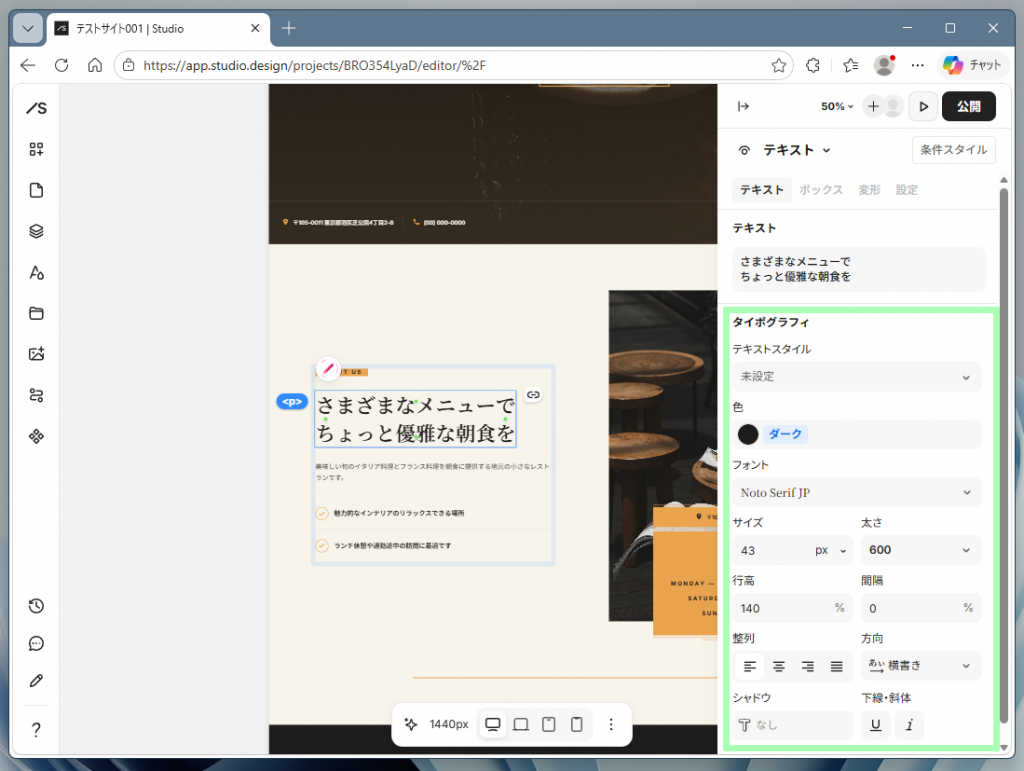This screenshot has height=771, width=1024.
Task: Open the Styles and fonts panel icon
Action: 37,272
